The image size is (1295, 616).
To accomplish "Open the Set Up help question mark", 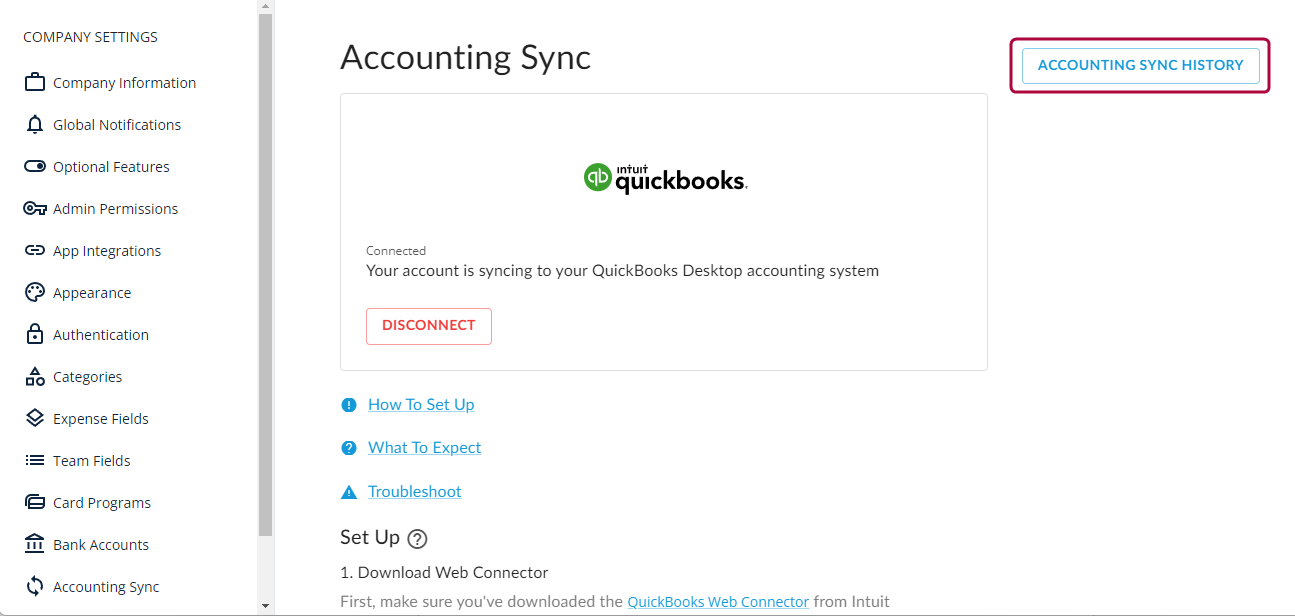I will [416, 538].
